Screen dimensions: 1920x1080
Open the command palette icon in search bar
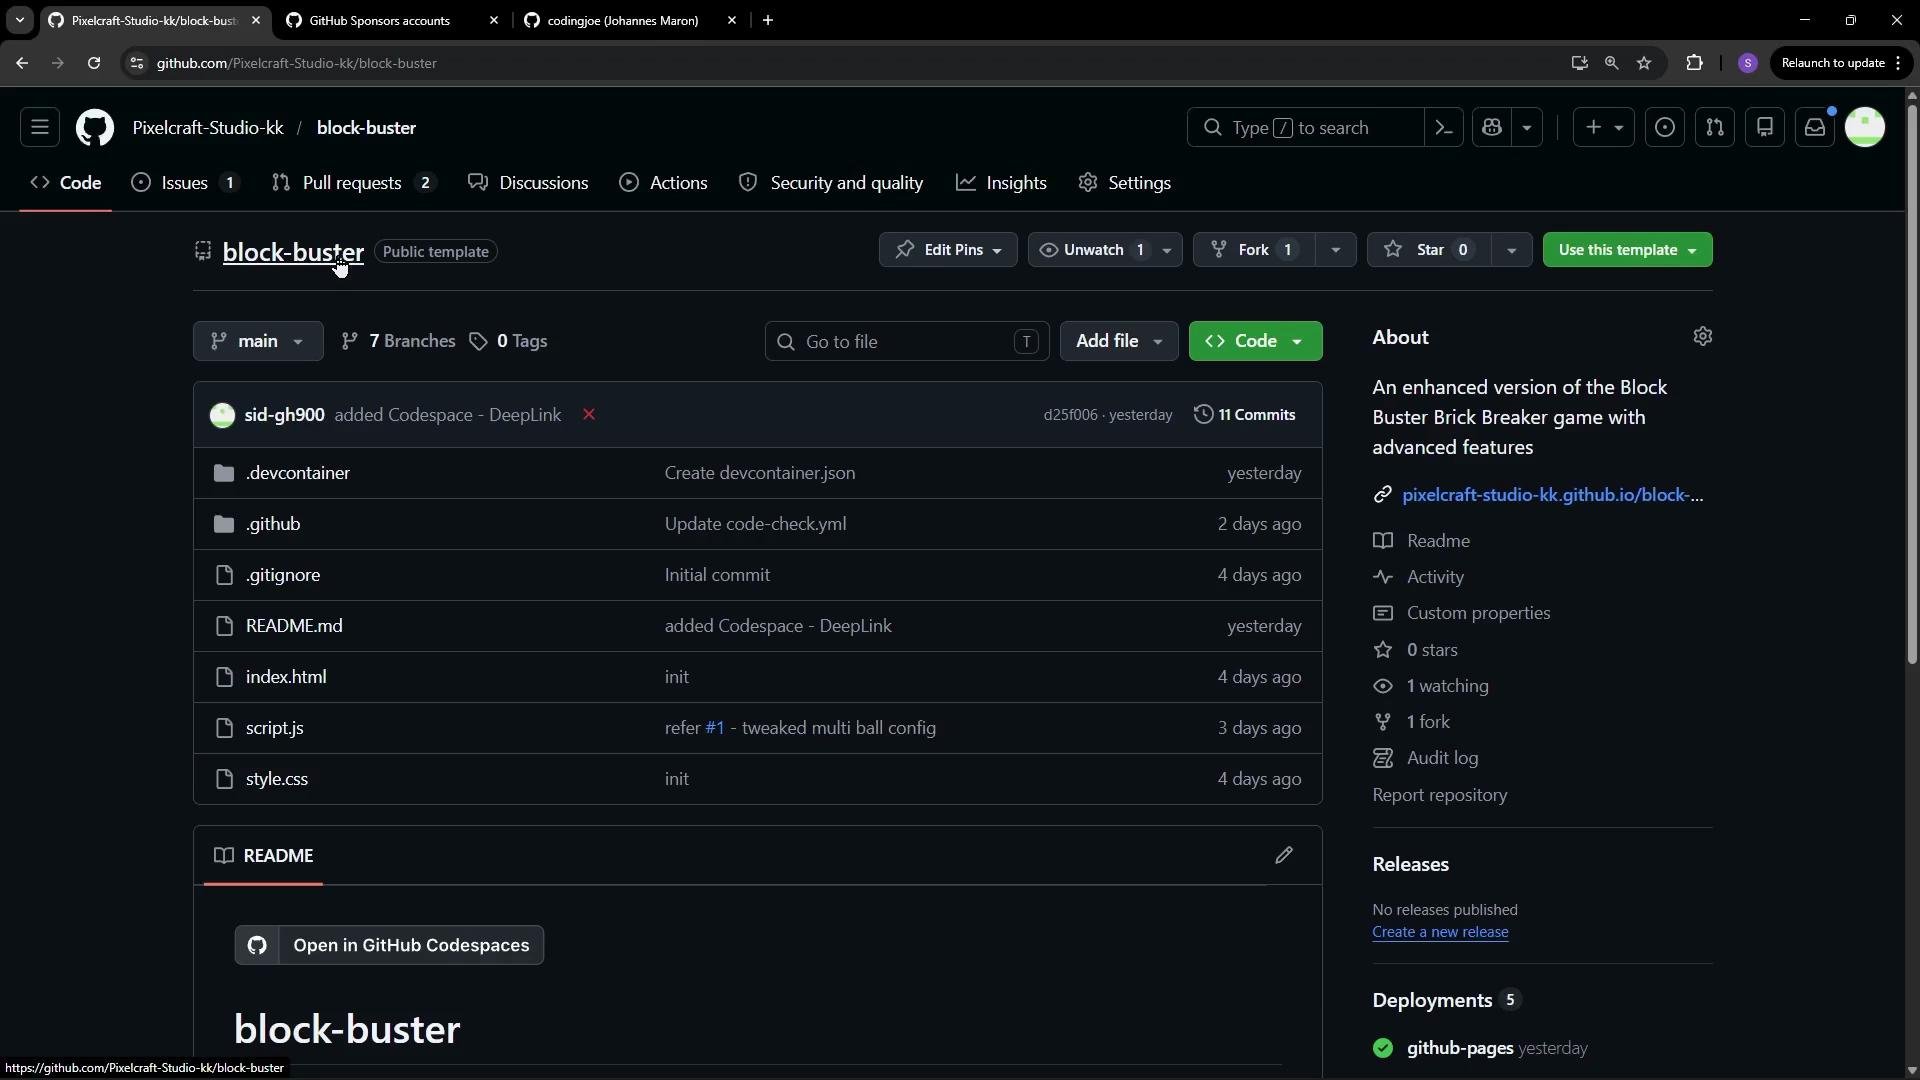[x=1444, y=128]
